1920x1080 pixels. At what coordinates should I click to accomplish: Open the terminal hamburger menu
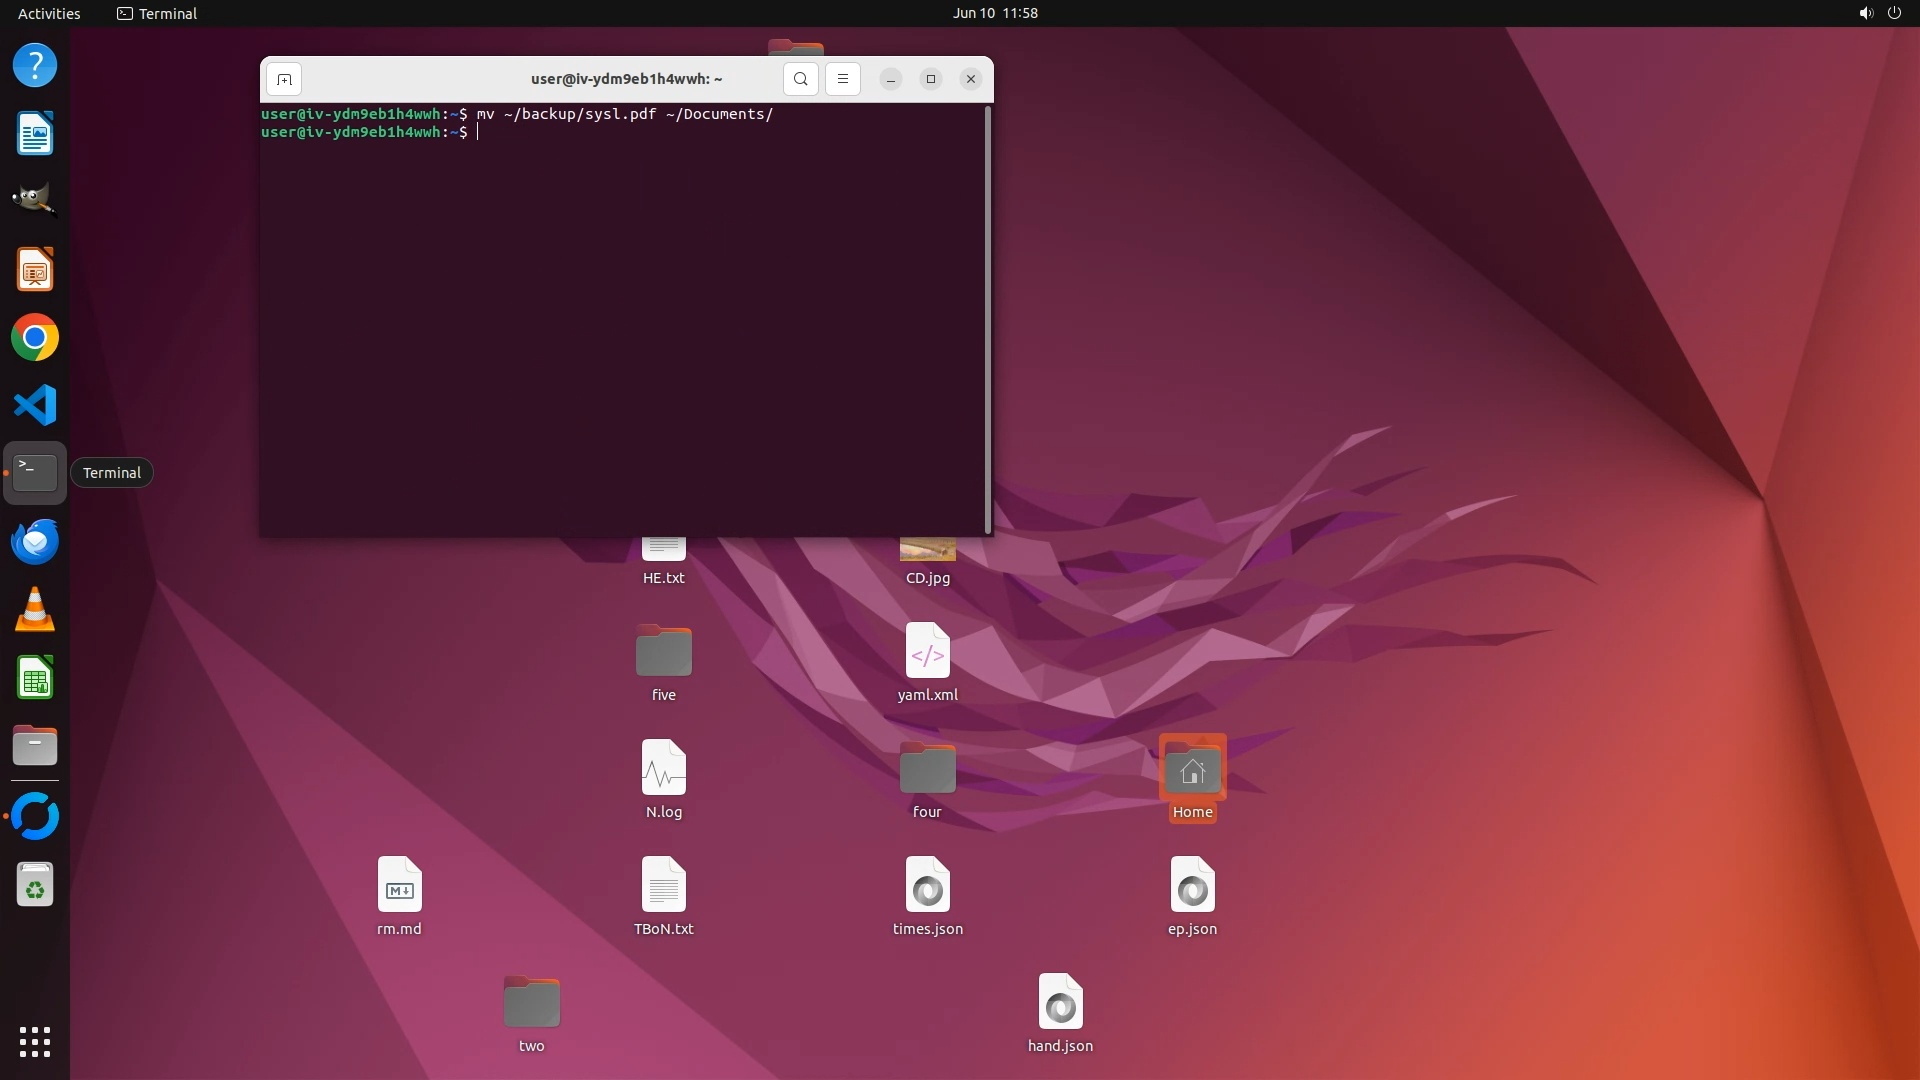[x=843, y=79]
